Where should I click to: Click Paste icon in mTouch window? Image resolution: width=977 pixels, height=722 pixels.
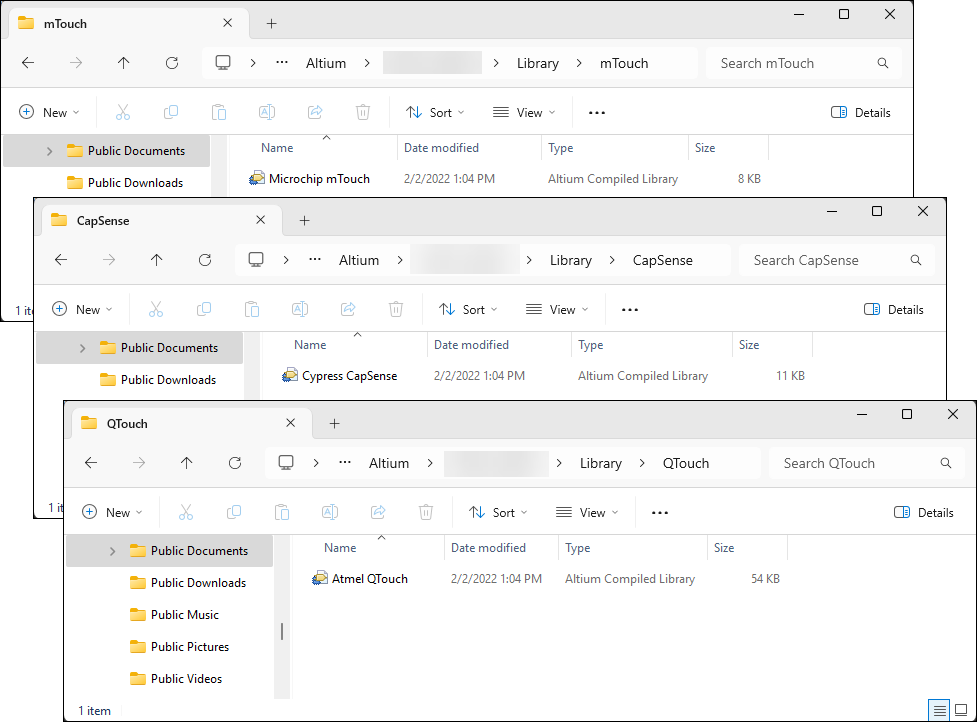(219, 113)
